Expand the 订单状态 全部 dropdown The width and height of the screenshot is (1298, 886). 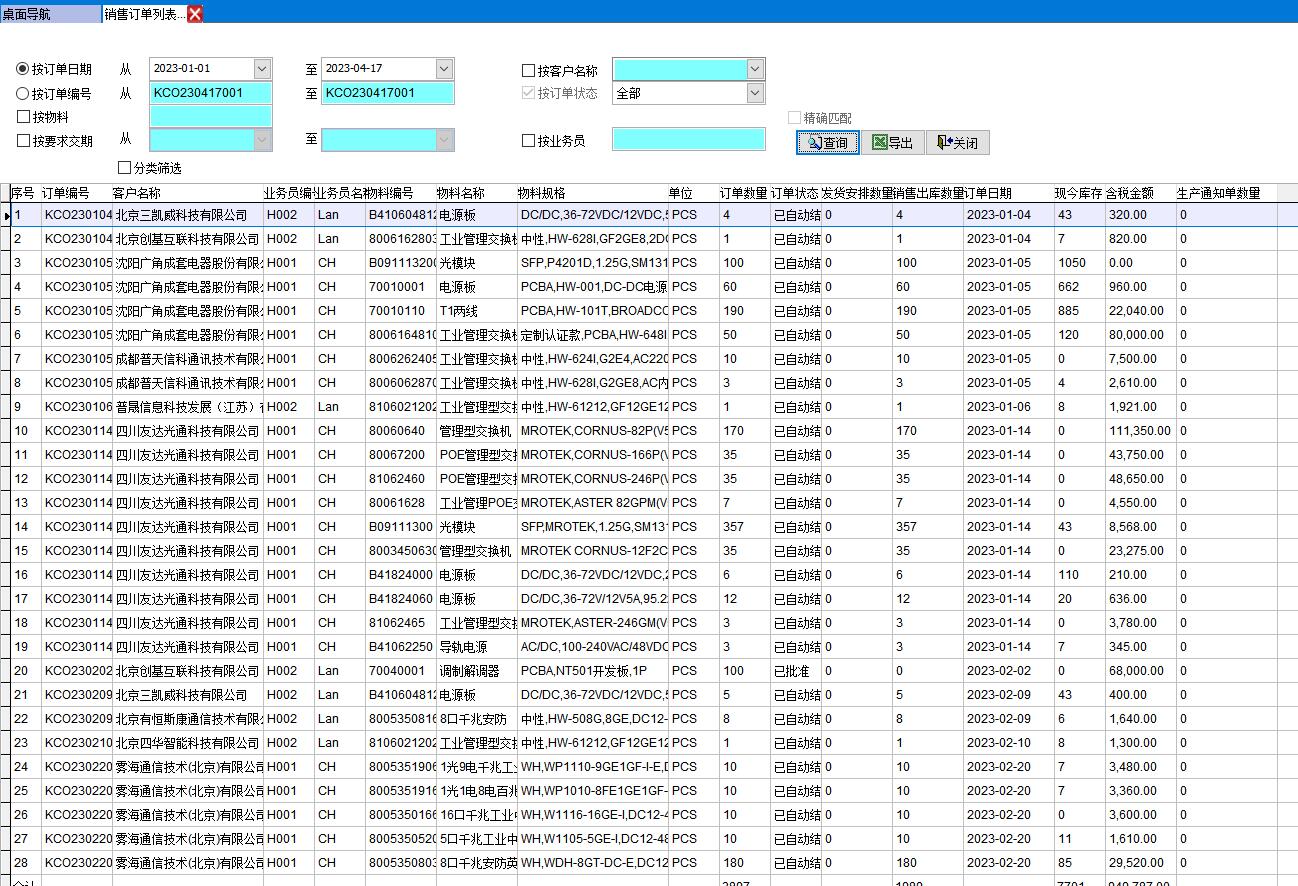click(x=755, y=93)
